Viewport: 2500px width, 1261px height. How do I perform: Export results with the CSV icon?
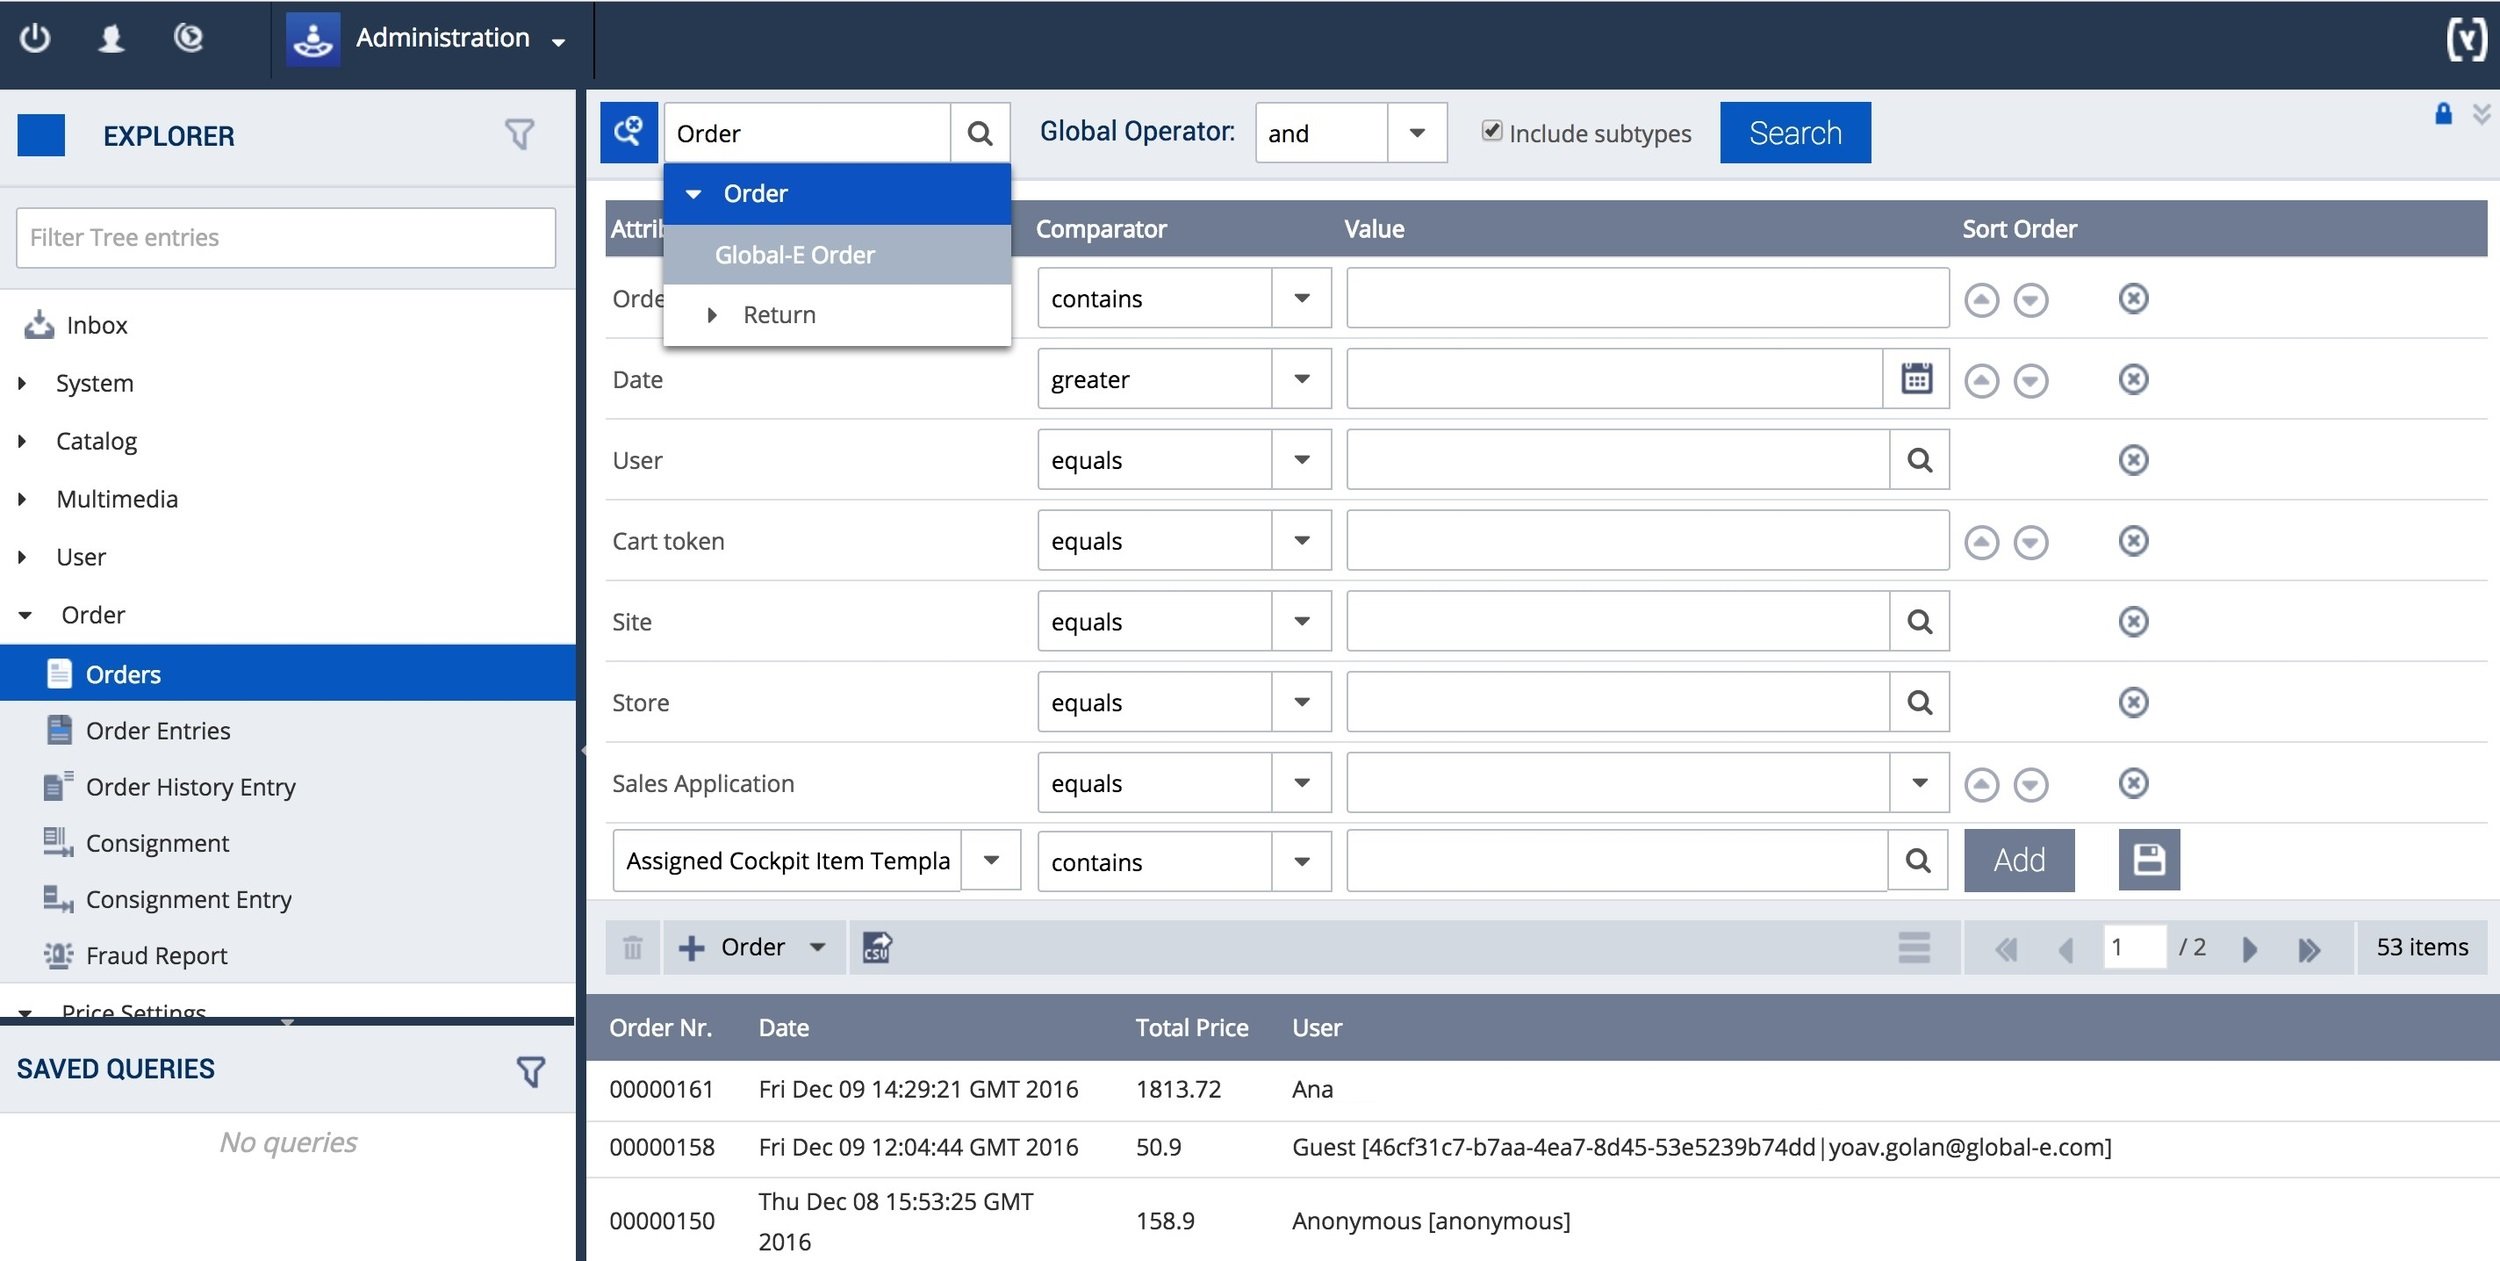click(877, 947)
